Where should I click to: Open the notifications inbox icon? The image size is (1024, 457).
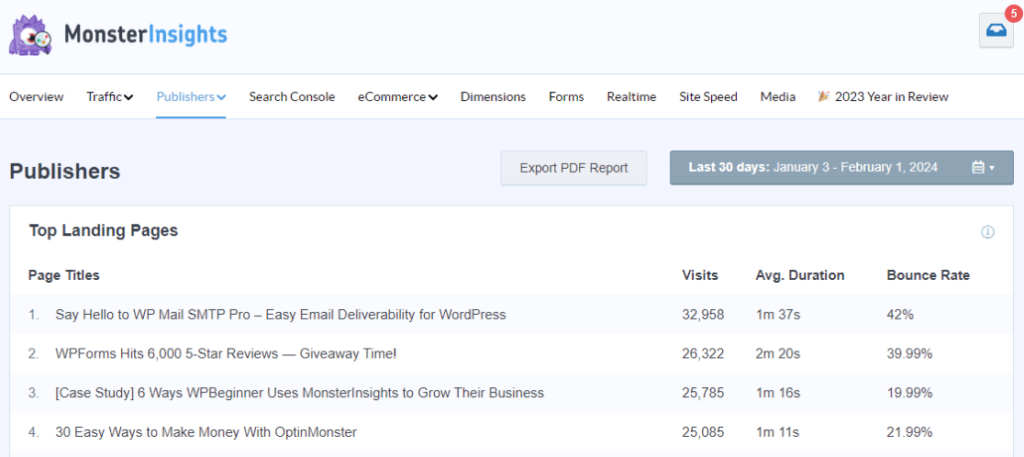point(995,31)
